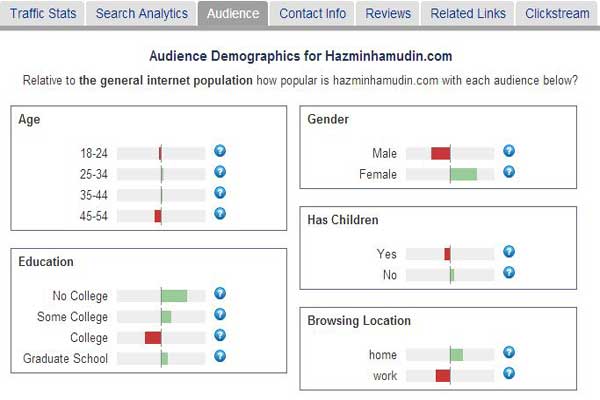Click help icon for 18-24 age row

tap(220, 151)
